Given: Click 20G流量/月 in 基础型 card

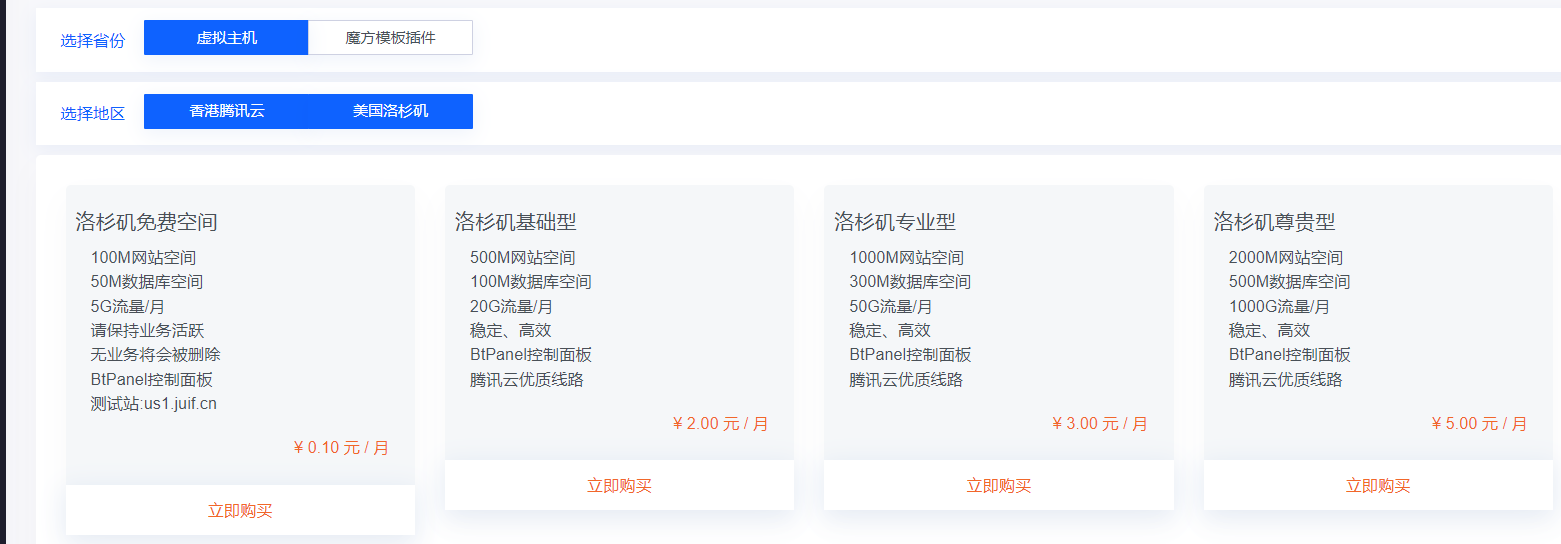Looking at the screenshot, I should (x=511, y=306).
